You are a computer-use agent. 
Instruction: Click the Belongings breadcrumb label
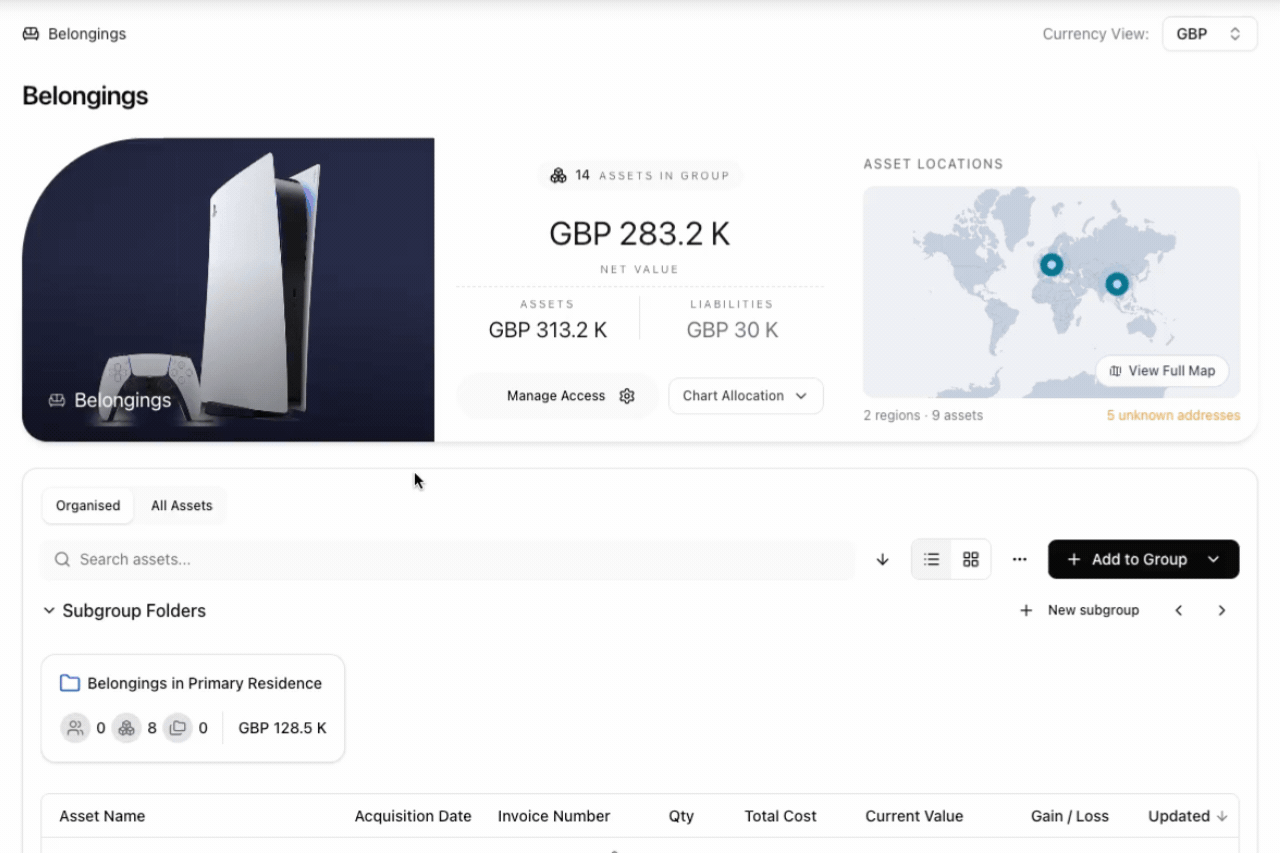pyautogui.click(x=87, y=34)
